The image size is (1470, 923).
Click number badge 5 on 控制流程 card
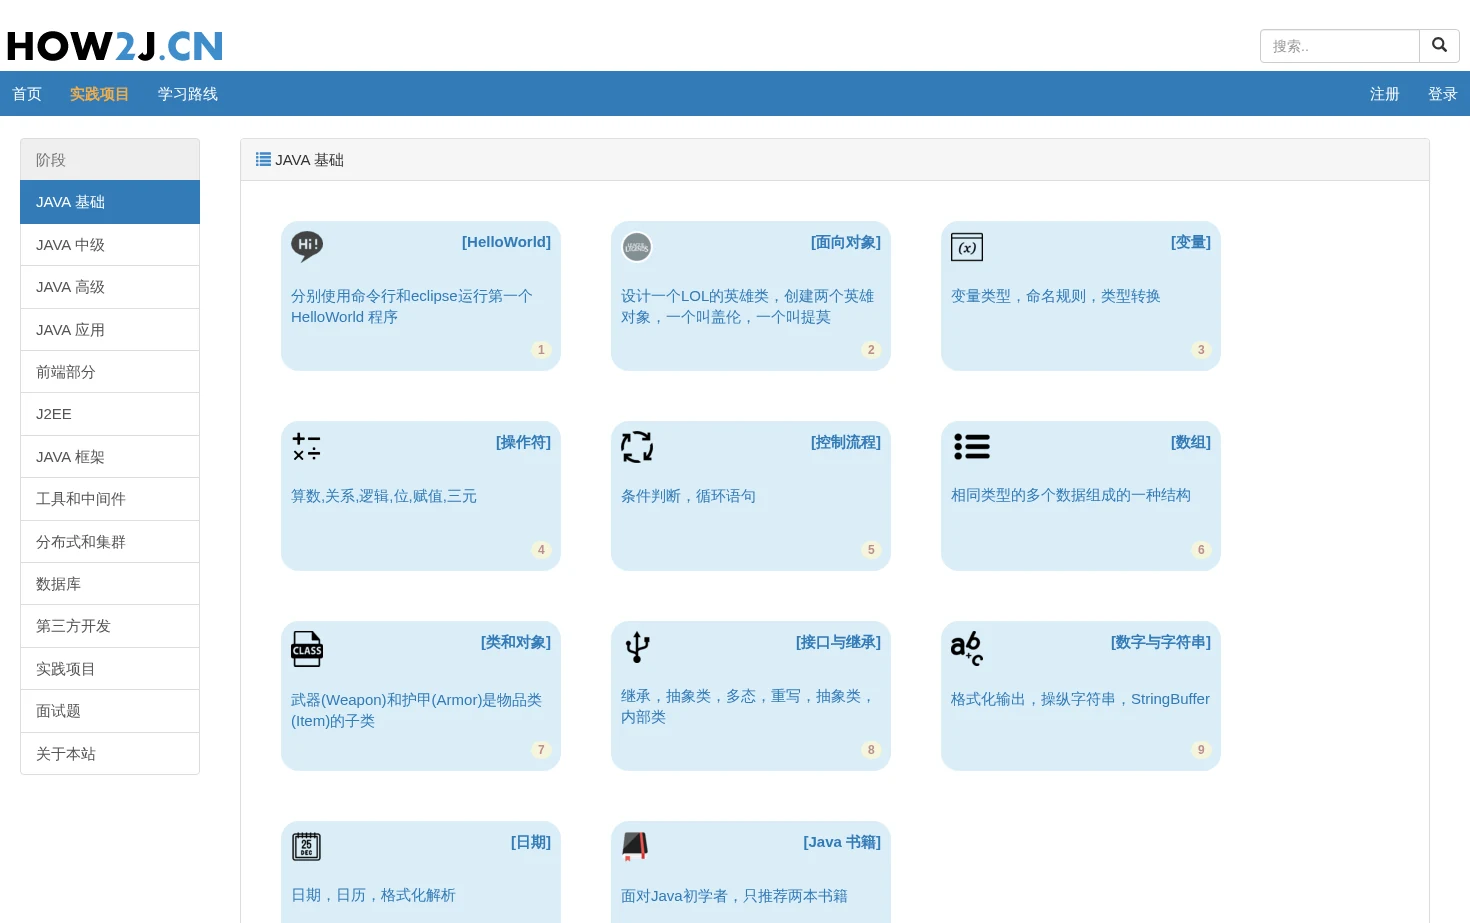click(x=871, y=550)
